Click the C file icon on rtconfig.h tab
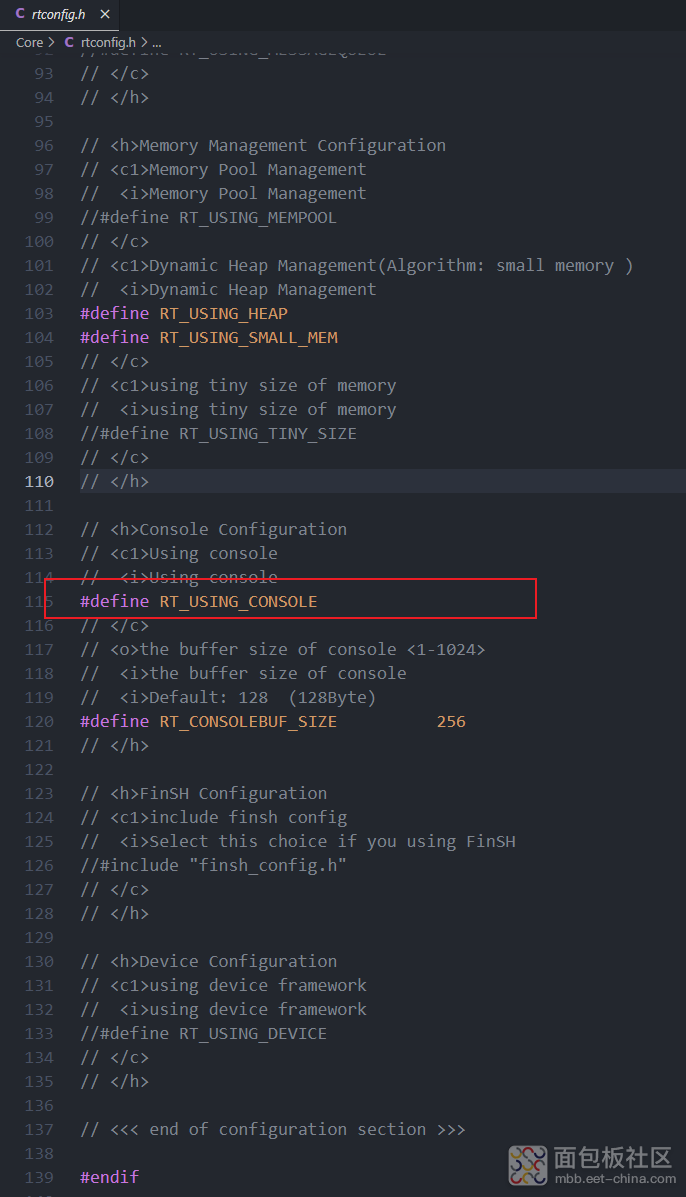Screen dimensions: 686x1197 (20, 14)
